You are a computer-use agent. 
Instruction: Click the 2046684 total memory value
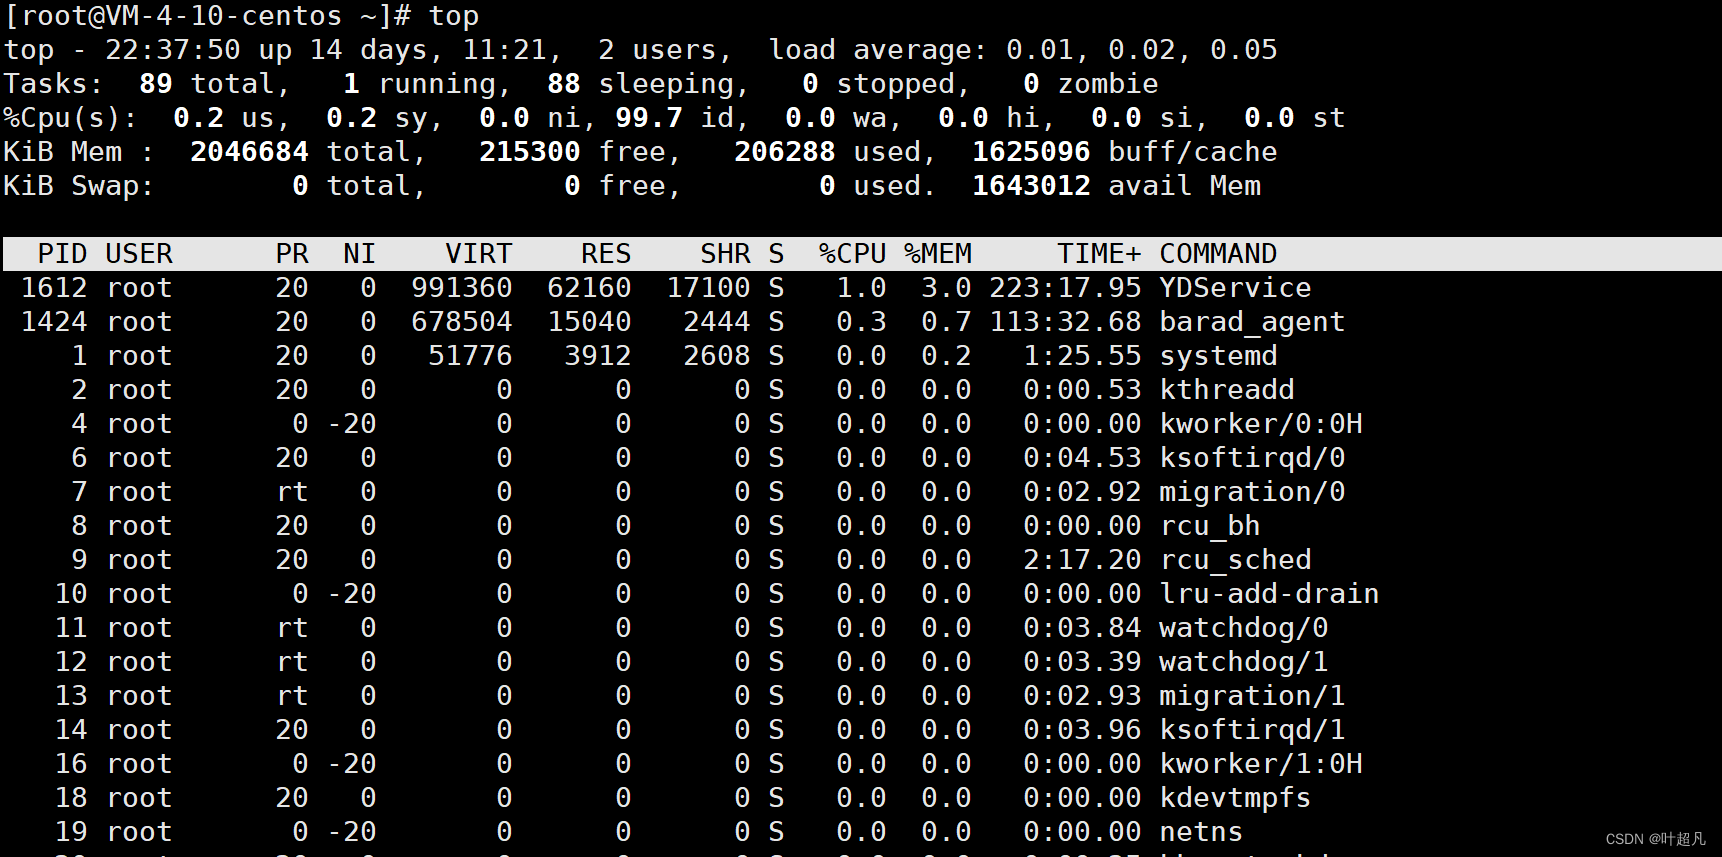[x=249, y=152]
